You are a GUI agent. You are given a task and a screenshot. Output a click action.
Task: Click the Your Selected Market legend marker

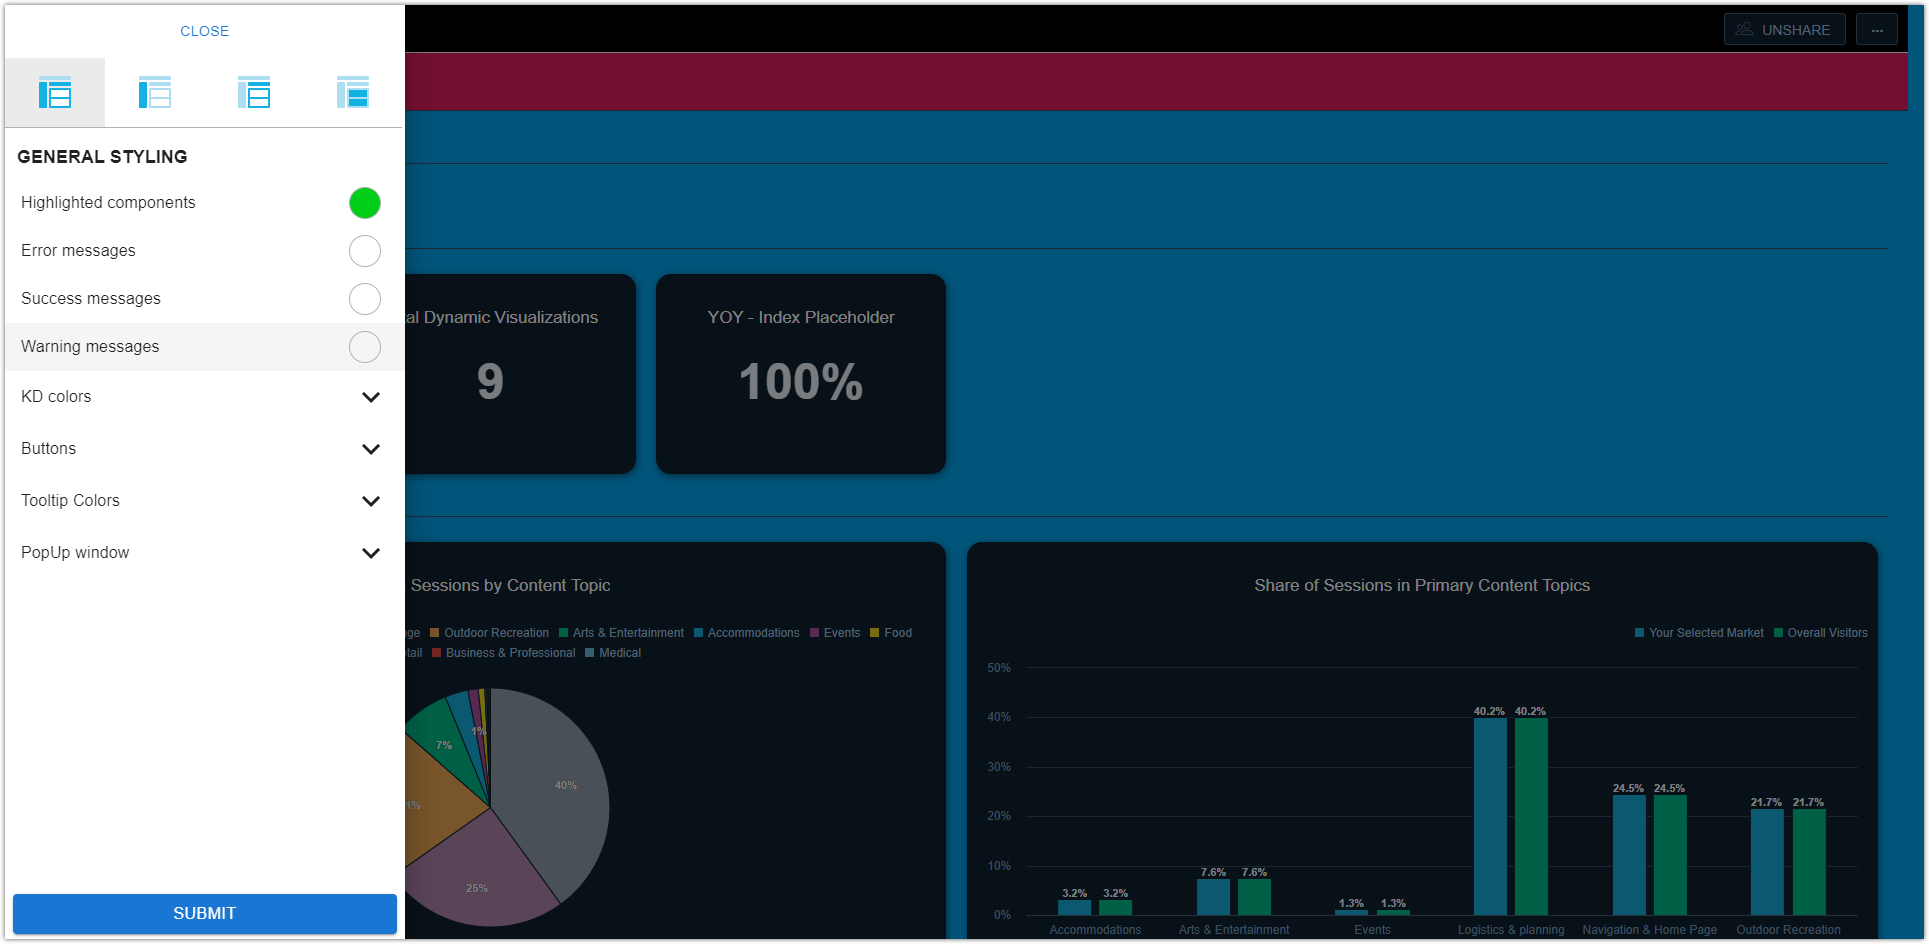[x=1638, y=632]
